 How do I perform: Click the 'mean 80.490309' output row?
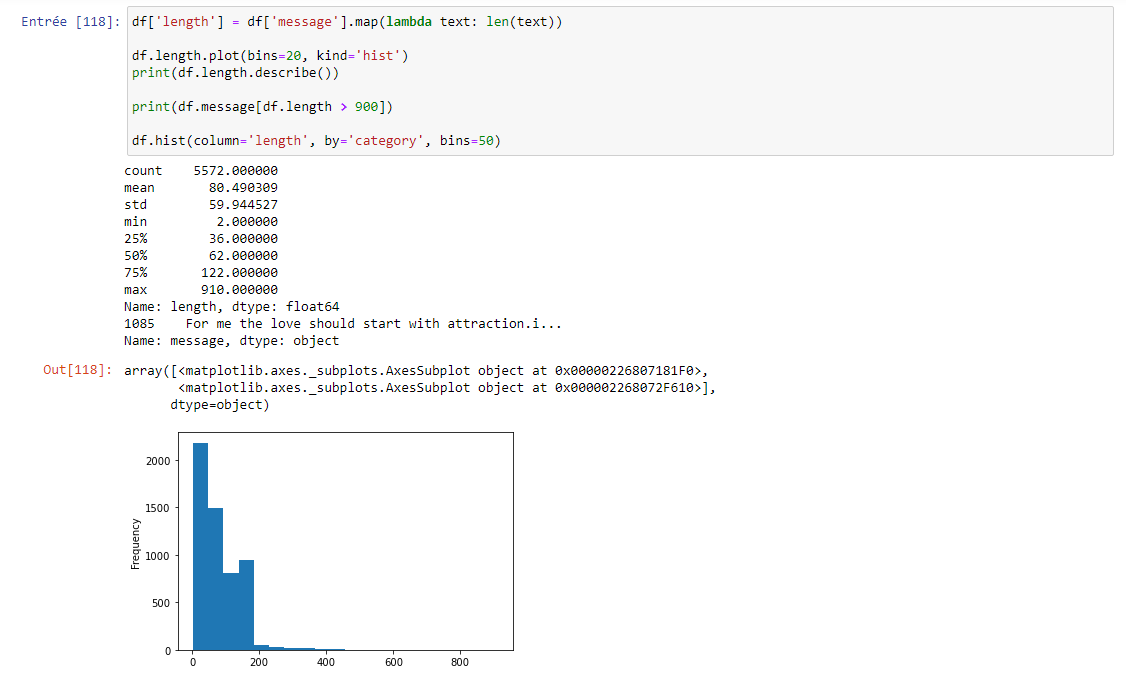click(200, 188)
